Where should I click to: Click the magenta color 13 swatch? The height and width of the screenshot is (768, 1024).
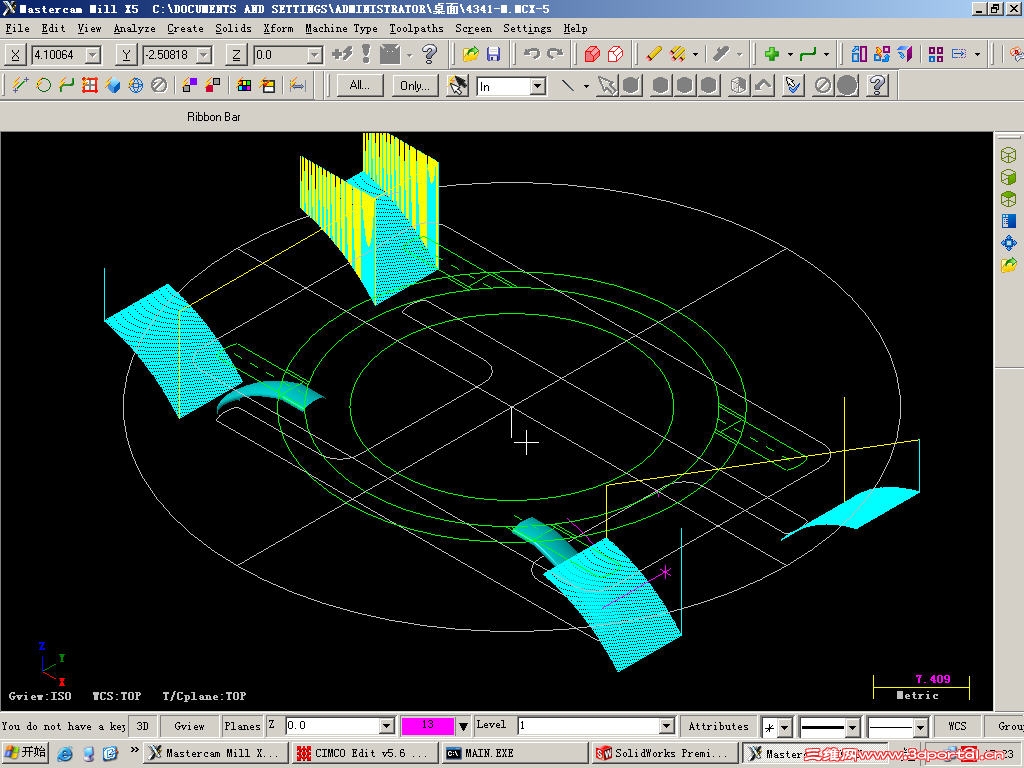point(428,726)
